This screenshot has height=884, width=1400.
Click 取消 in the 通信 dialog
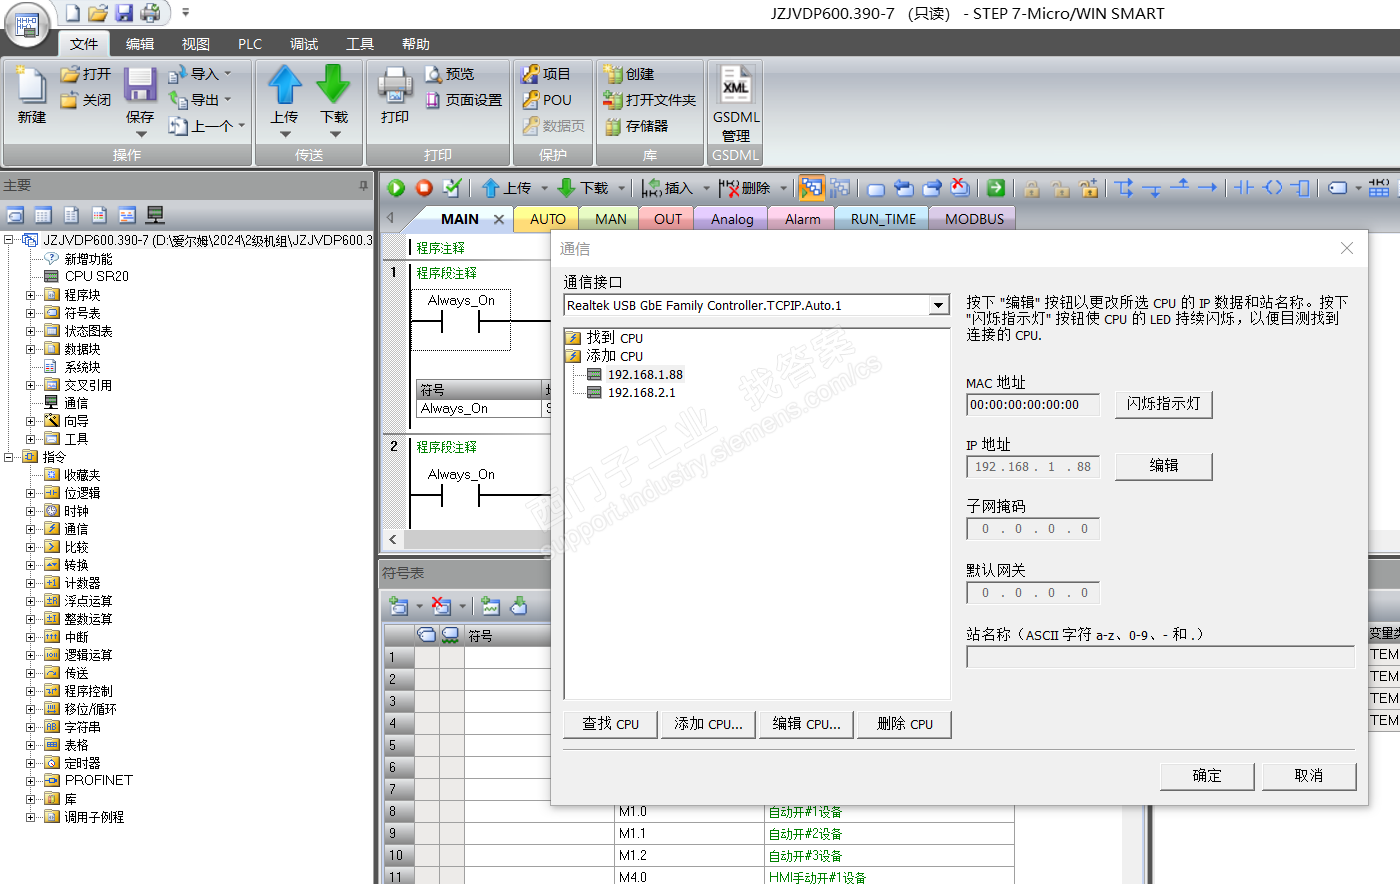(x=1309, y=776)
